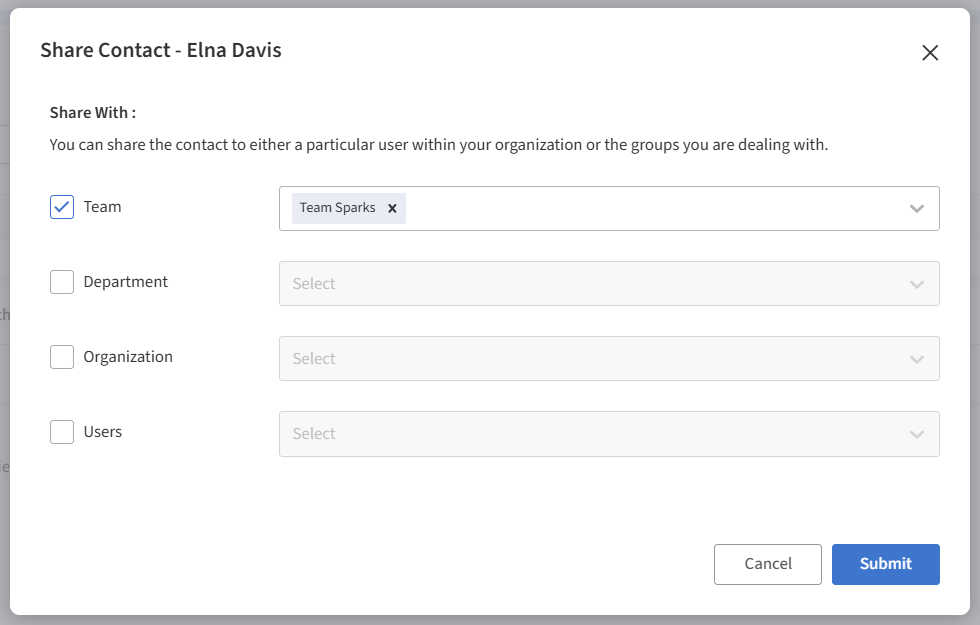Viewport: 980px width, 625px height.
Task: Click the Department dropdown chevron arrow
Action: [917, 284]
